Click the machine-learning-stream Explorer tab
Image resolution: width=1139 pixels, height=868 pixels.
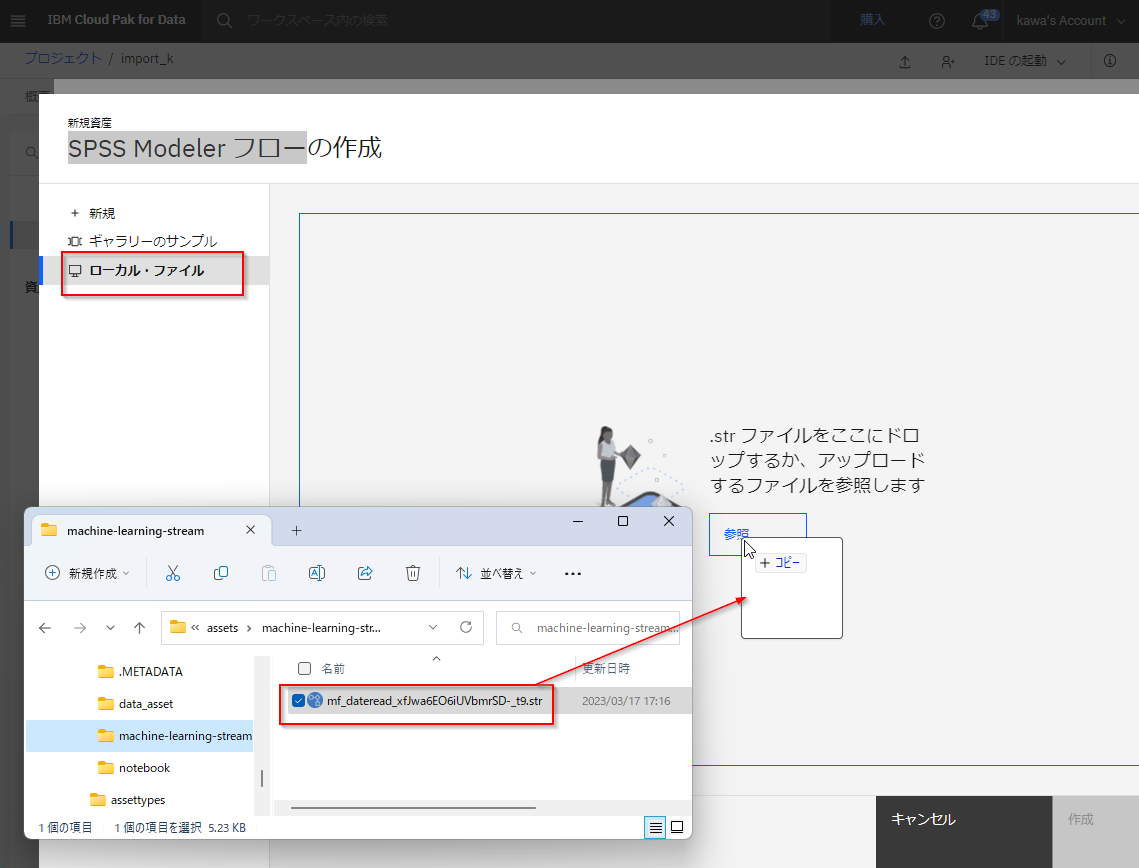coord(153,531)
